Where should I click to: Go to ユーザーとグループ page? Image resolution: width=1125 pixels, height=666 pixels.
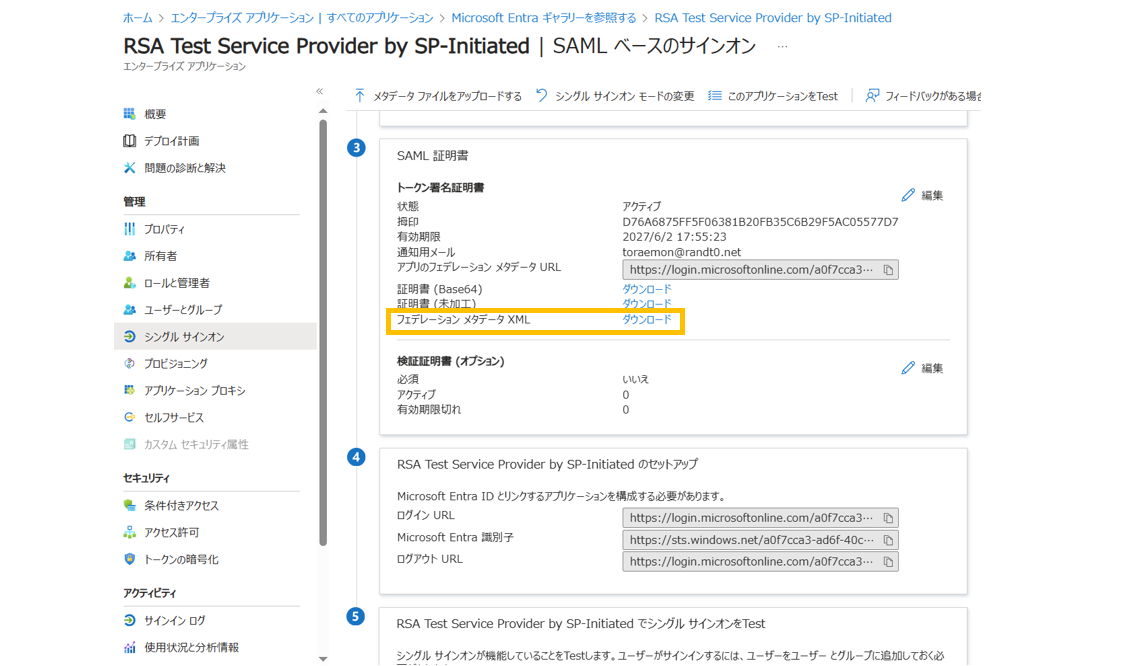coord(183,310)
